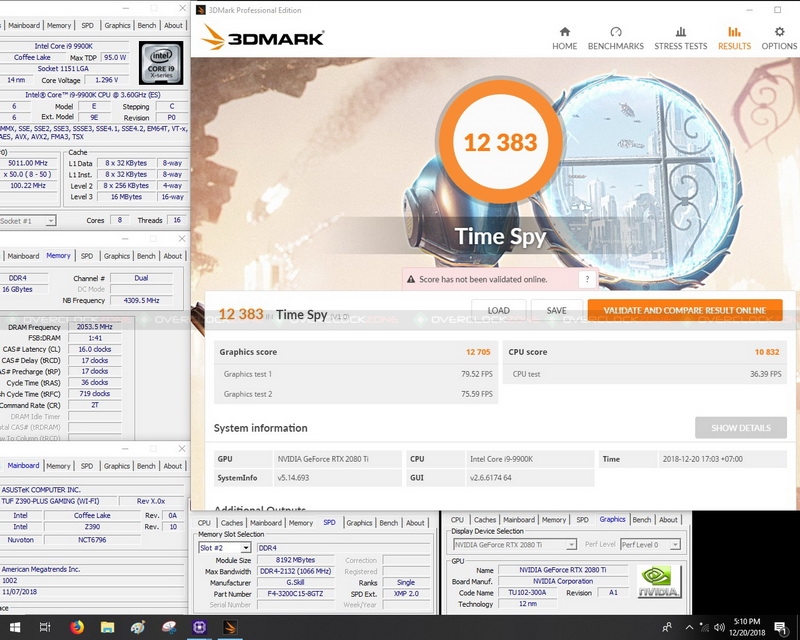Open About tab in graphics window

pos(668,520)
